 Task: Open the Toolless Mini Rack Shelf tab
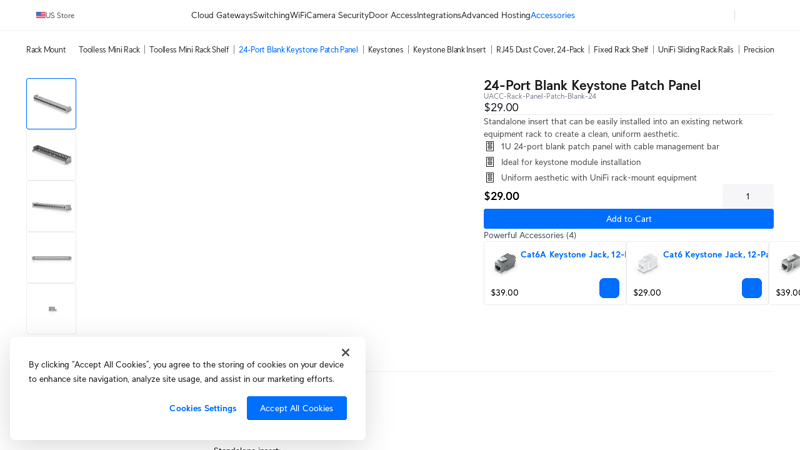(x=189, y=50)
